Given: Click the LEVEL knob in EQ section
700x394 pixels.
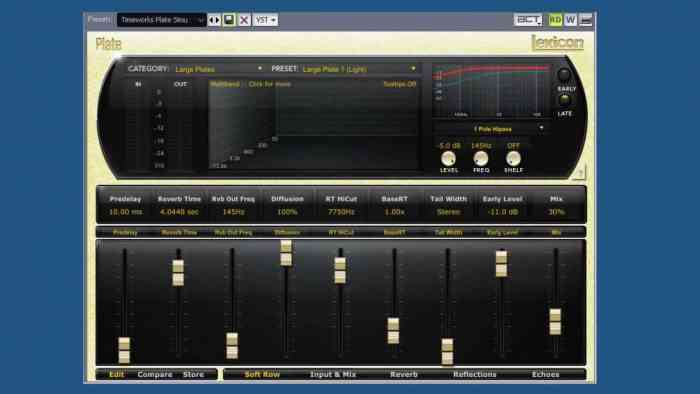Looking at the screenshot, I should pos(448,158).
